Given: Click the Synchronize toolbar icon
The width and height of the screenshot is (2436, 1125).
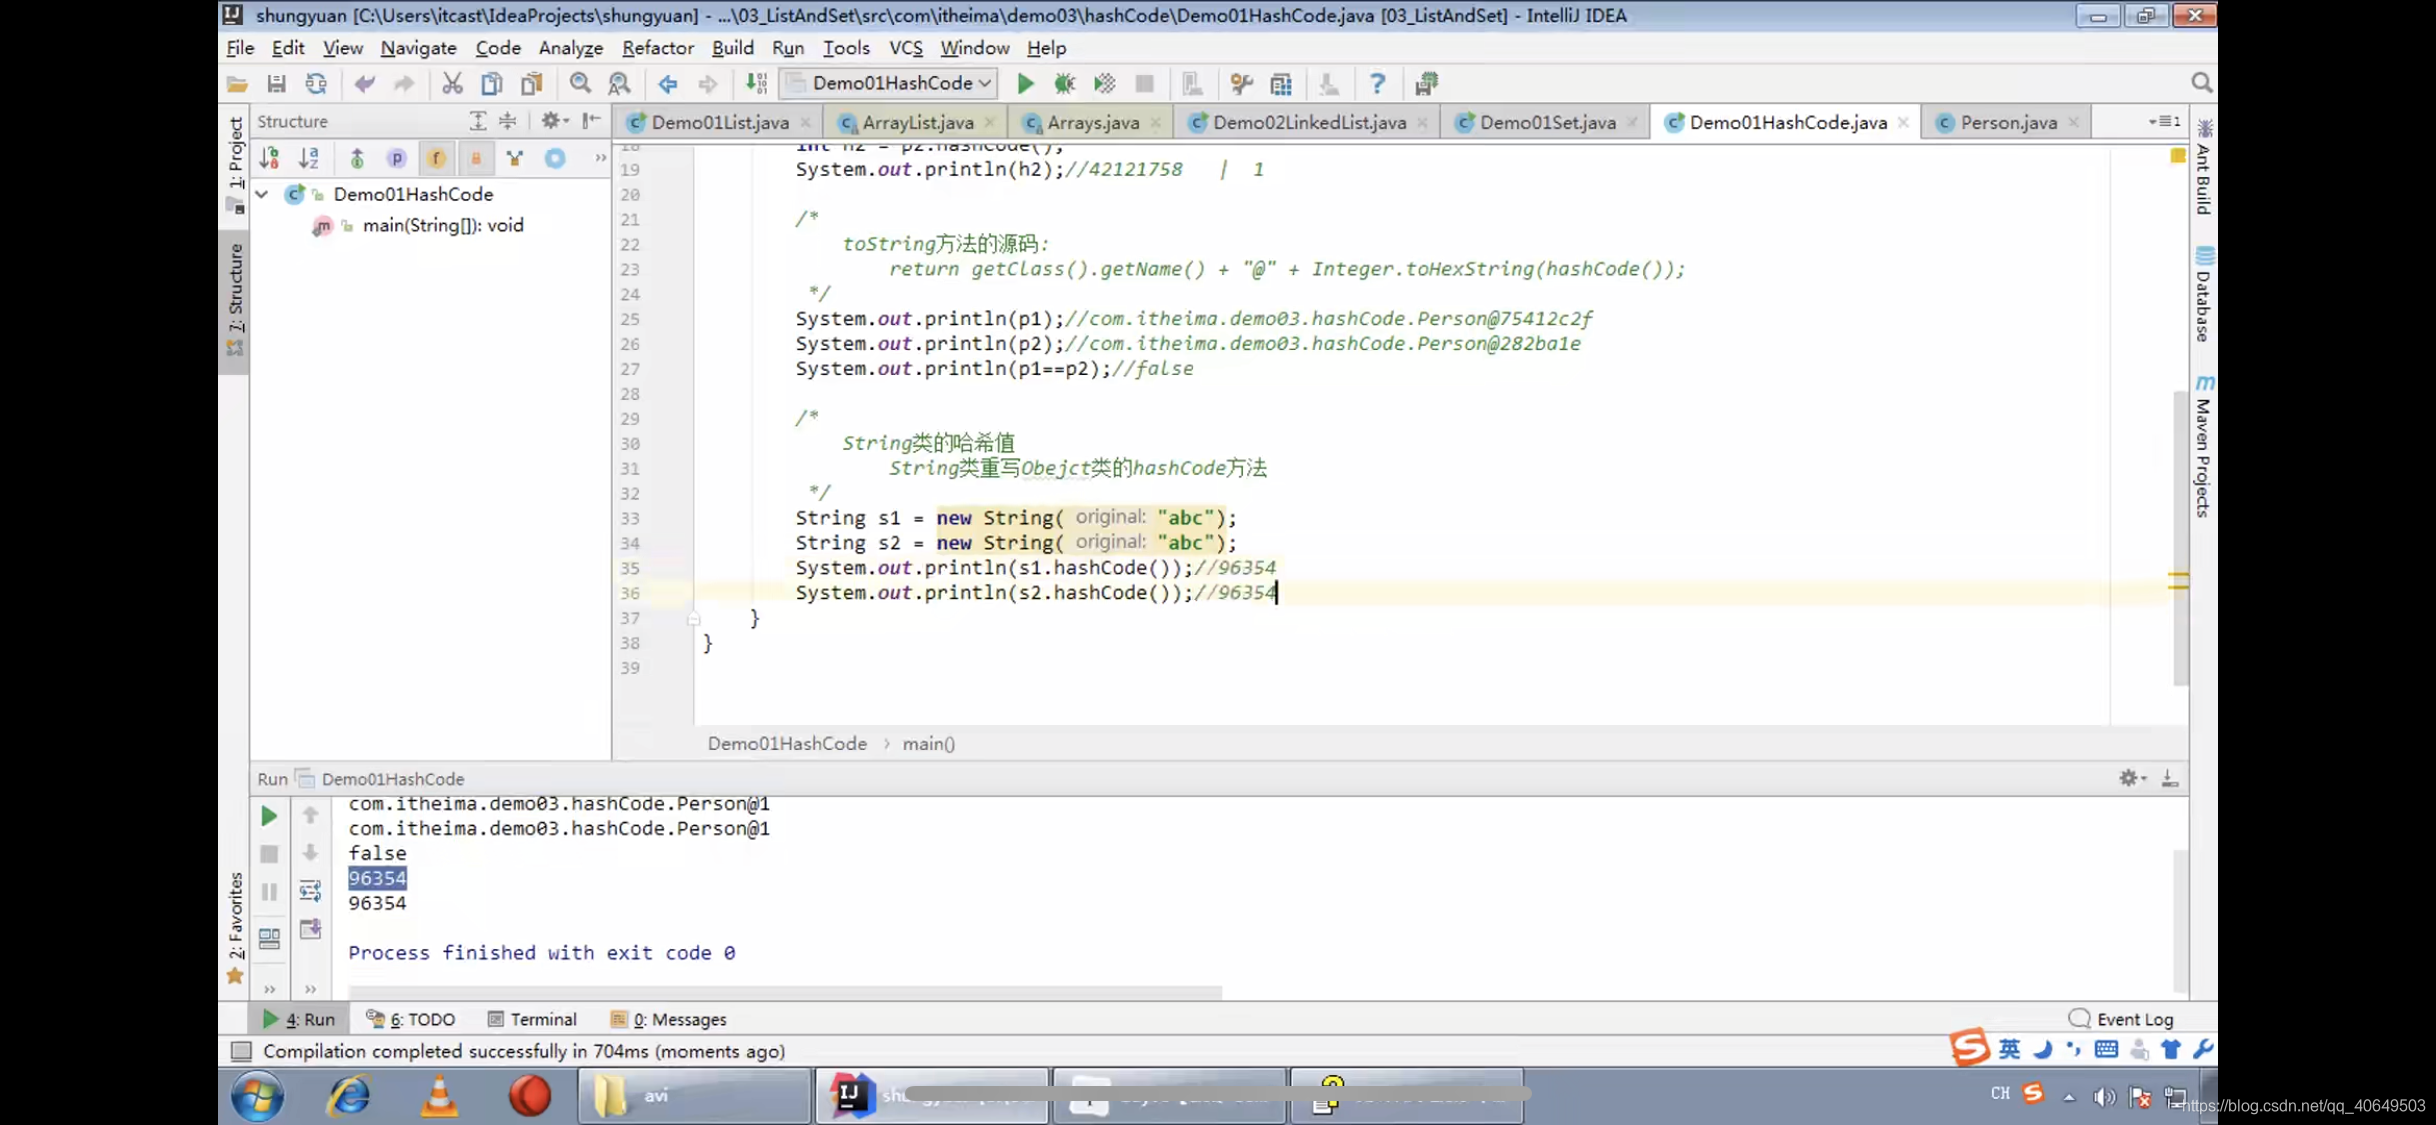Looking at the screenshot, I should (x=316, y=84).
